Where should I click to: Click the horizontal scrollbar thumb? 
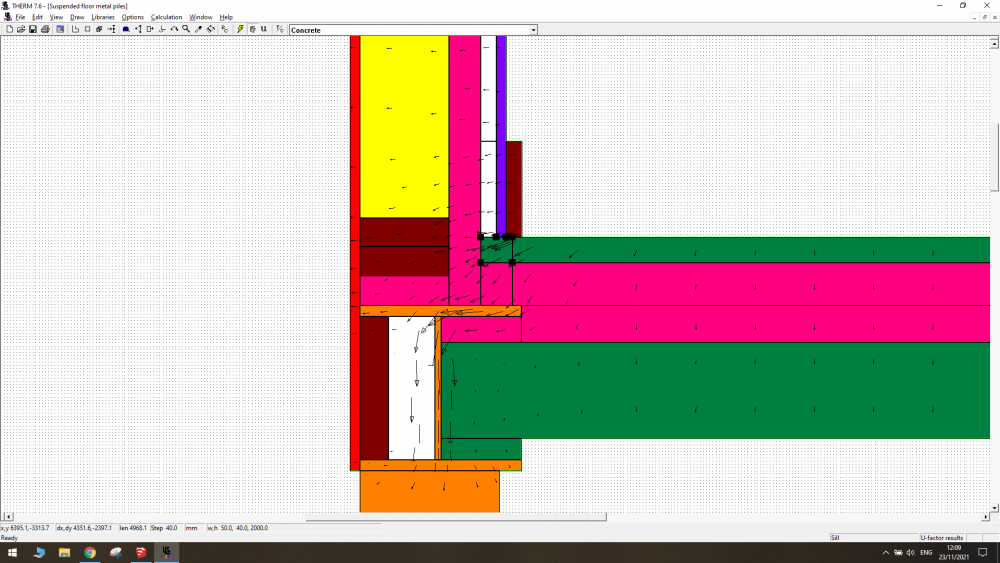pos(455,516)
